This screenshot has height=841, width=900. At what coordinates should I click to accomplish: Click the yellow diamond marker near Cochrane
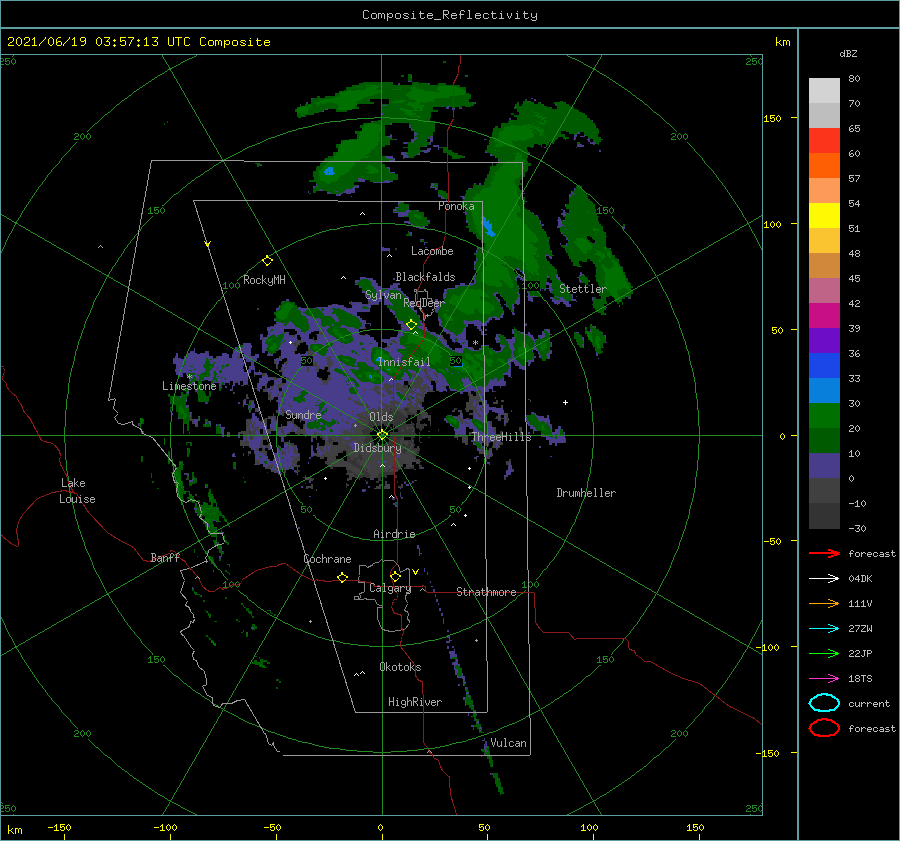343,577
